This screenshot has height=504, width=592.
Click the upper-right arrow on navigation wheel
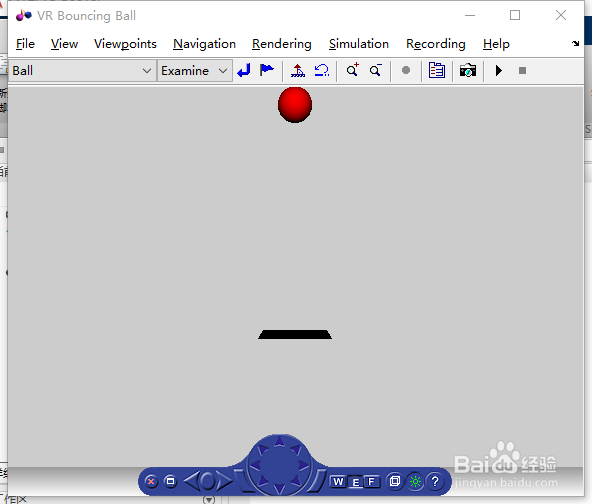[296, 449]
